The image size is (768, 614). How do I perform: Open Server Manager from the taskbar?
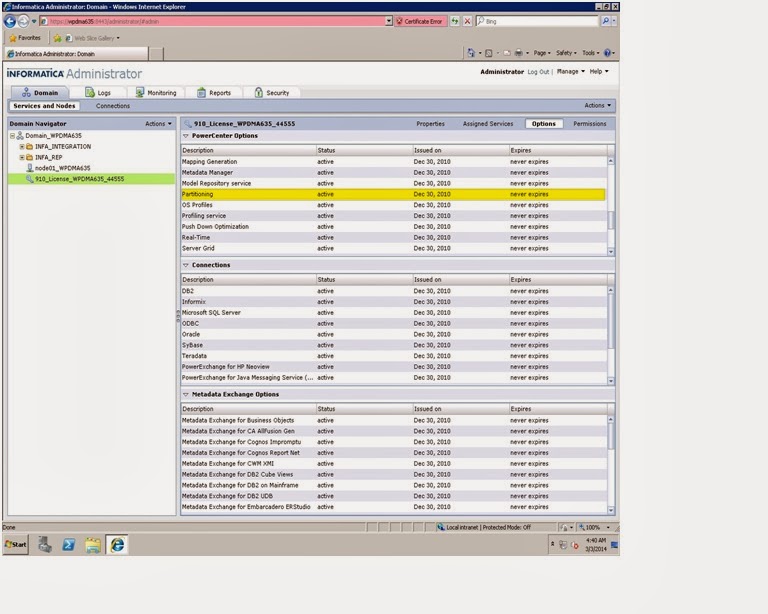[45, 544]
